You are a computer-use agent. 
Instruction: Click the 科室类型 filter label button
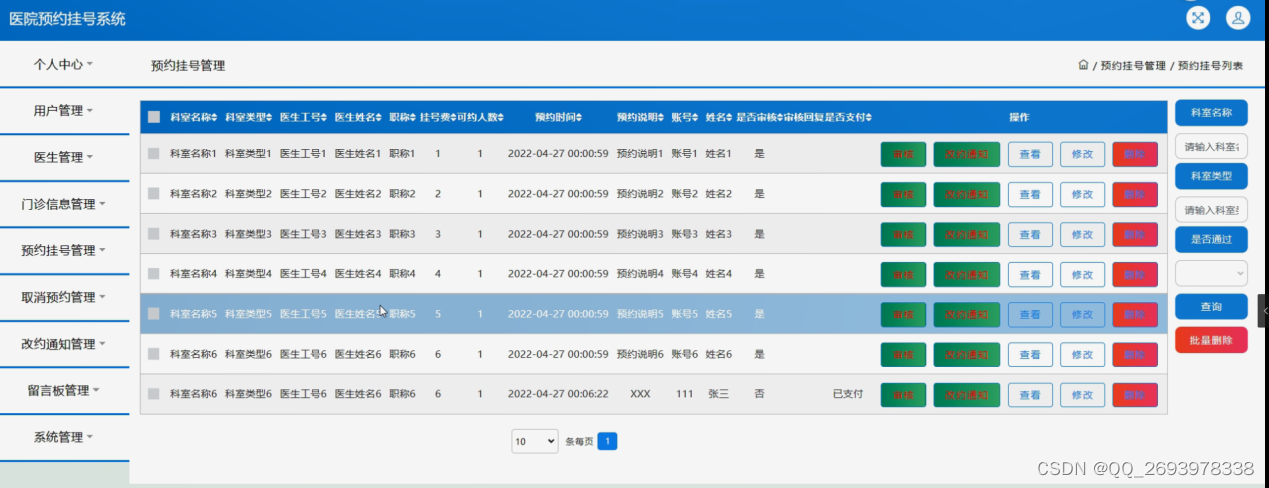coord(1211,176)
